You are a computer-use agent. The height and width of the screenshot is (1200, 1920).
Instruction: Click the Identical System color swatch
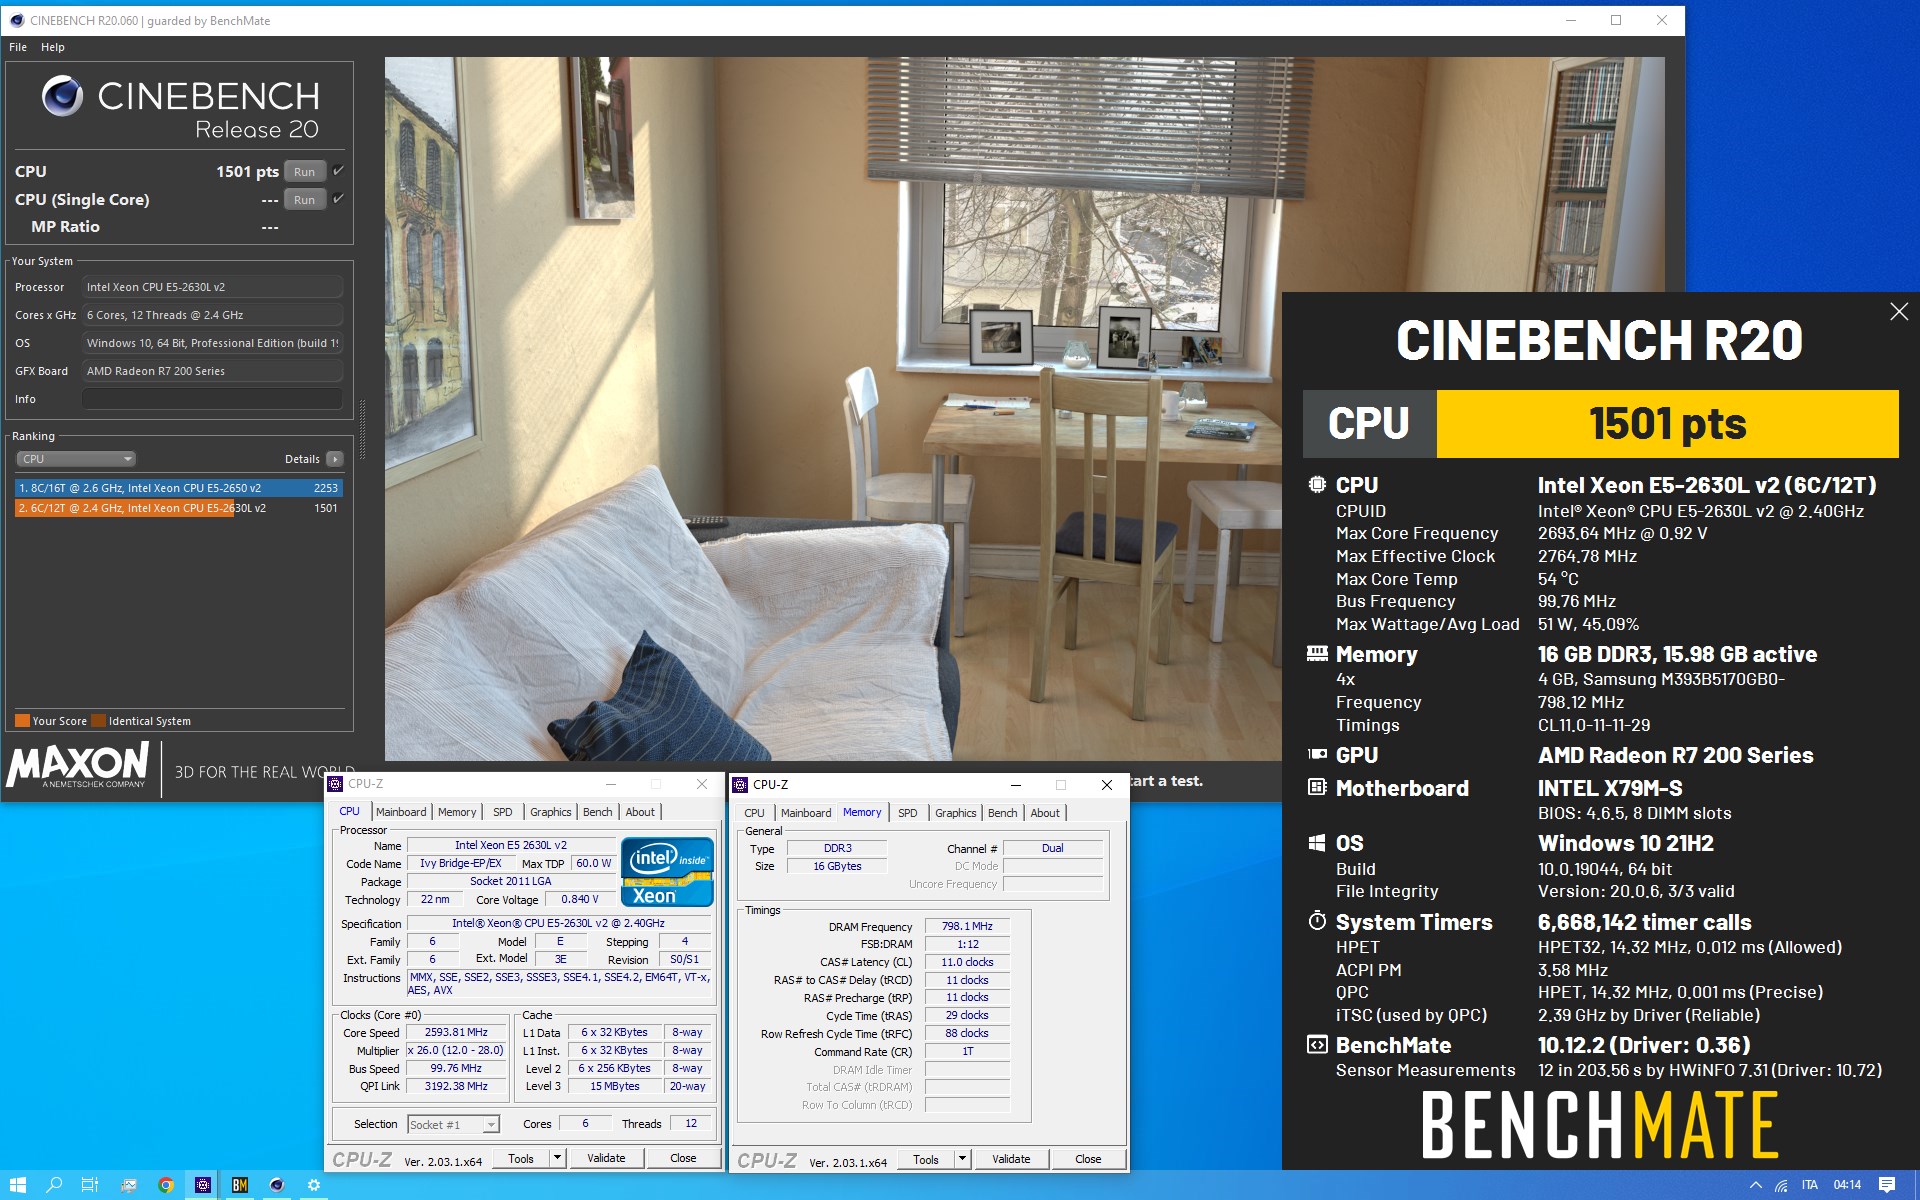pos(98,720)
